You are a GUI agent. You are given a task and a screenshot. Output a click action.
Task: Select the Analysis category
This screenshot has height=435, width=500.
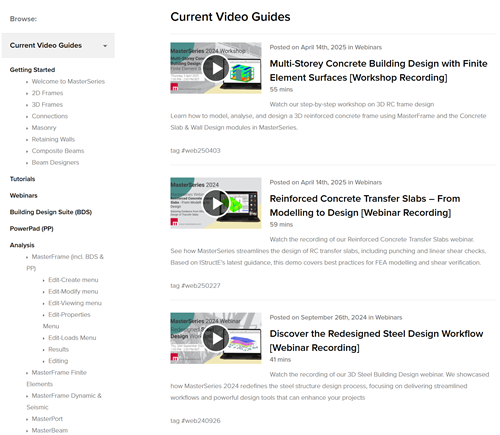tap(22, 245)
